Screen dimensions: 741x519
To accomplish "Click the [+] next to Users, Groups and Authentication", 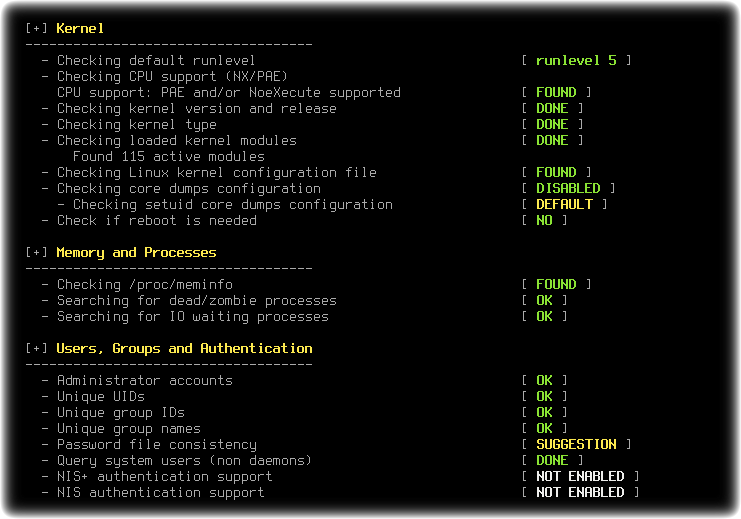I will pos(36,348).
